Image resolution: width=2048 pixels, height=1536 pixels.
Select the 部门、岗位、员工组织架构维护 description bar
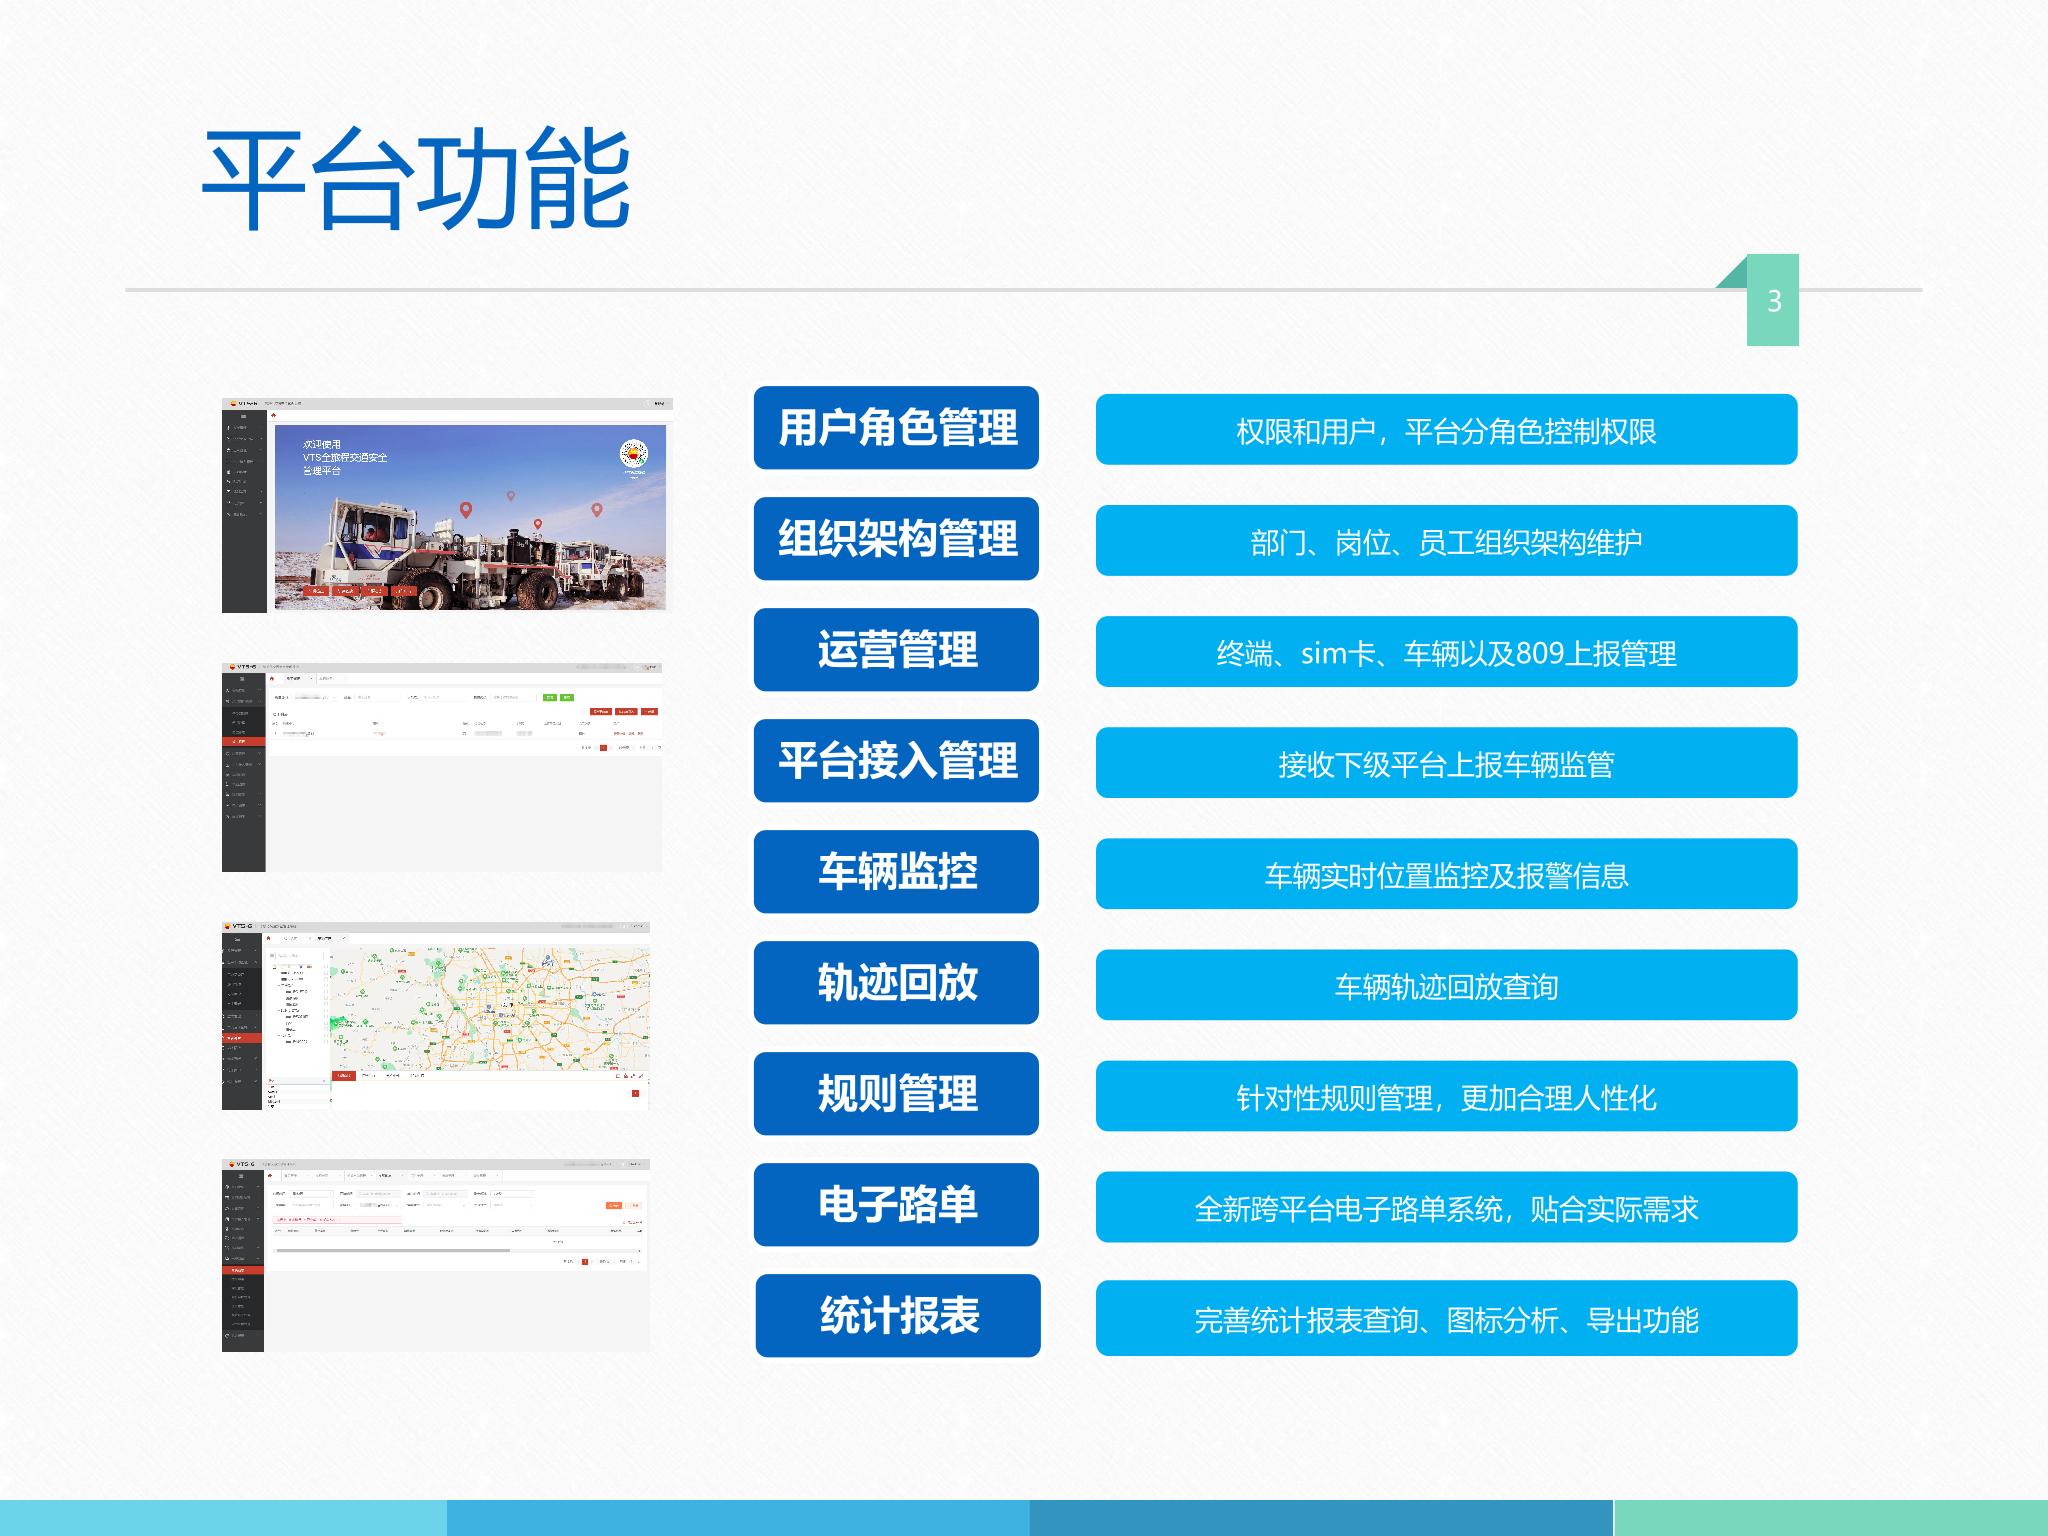pos(1446,541)
